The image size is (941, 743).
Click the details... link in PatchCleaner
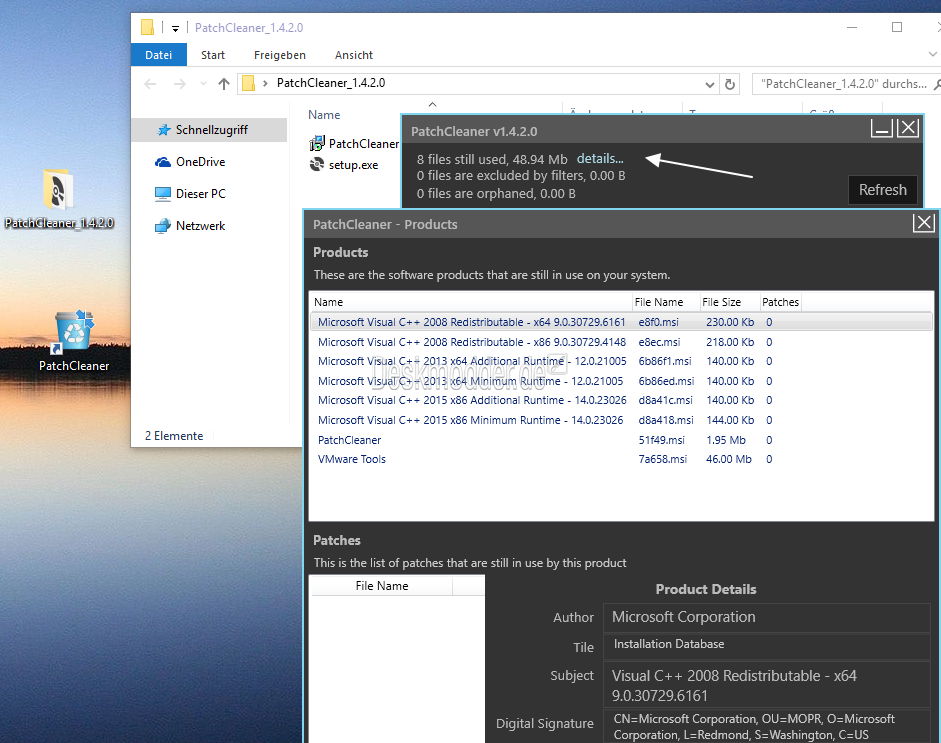tap(600, 158)
